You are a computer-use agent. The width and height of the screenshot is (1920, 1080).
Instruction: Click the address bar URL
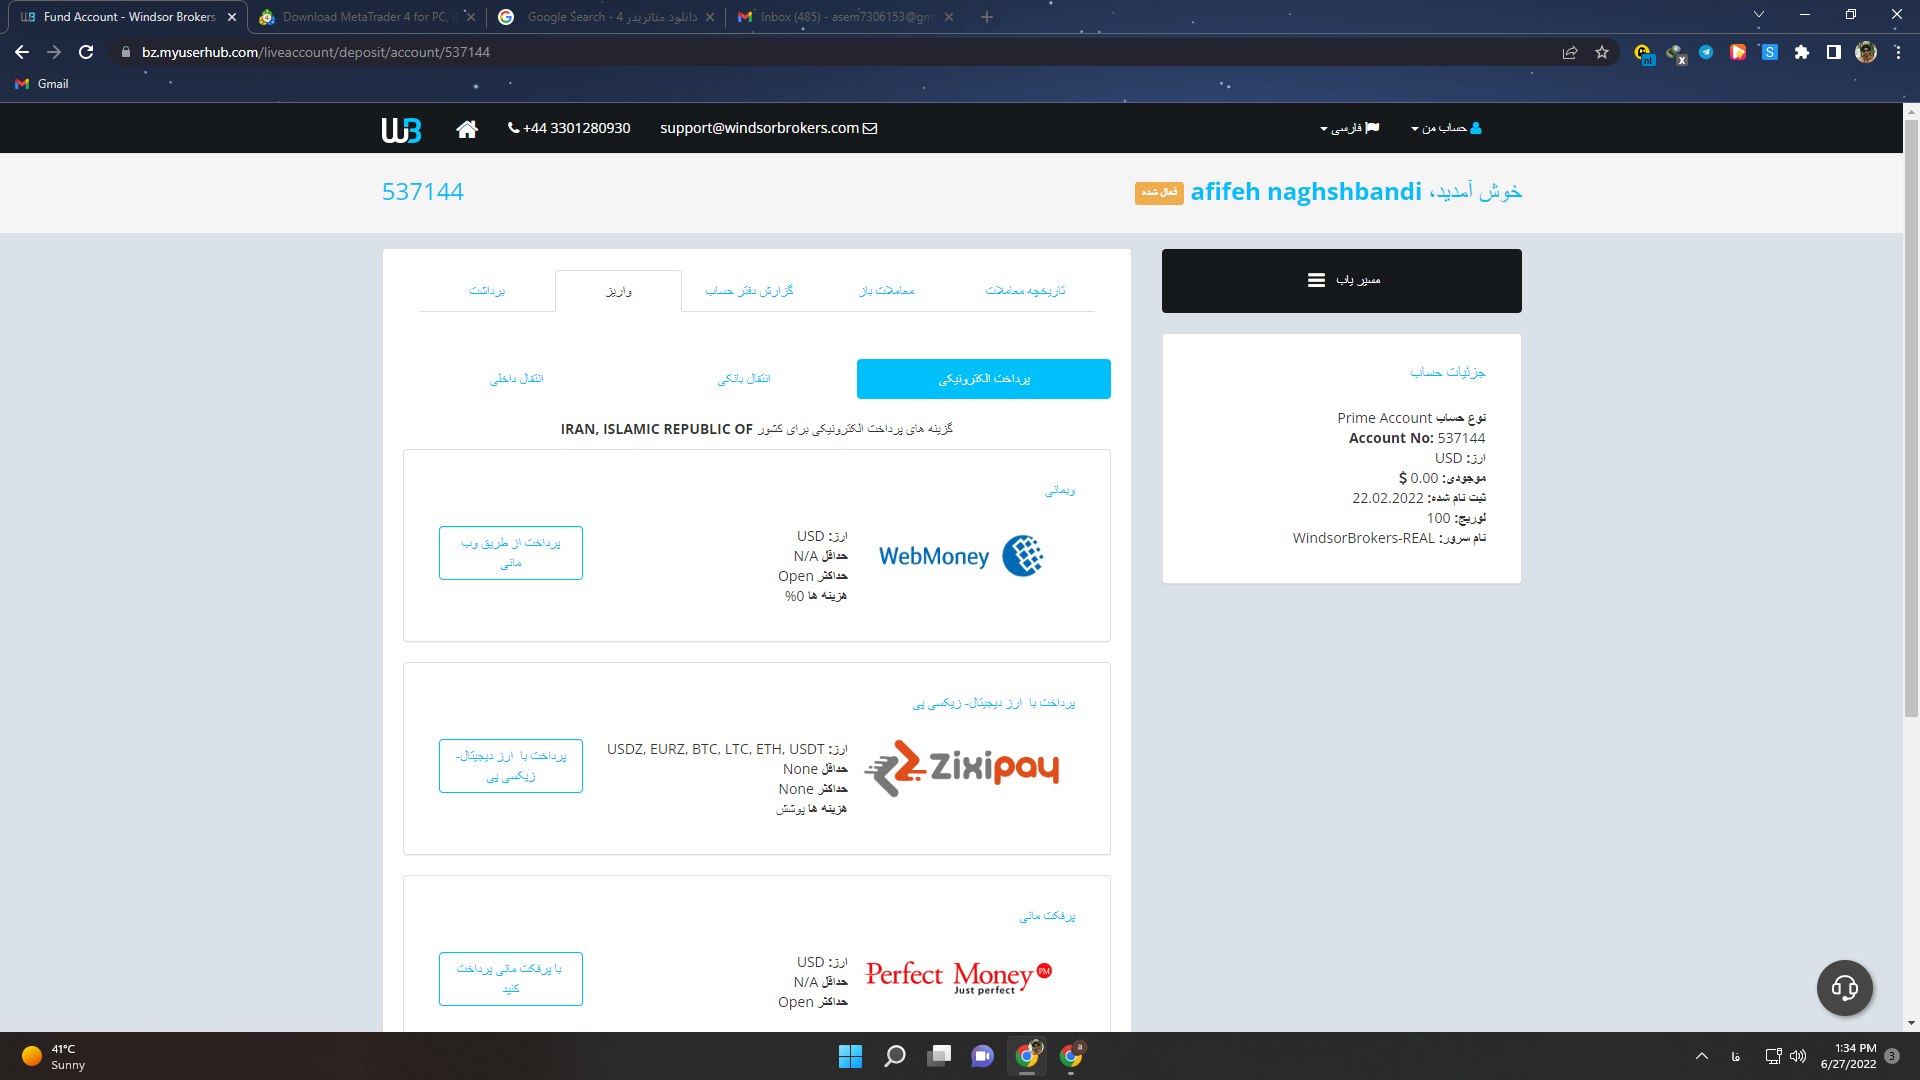(x=316, y=52)
